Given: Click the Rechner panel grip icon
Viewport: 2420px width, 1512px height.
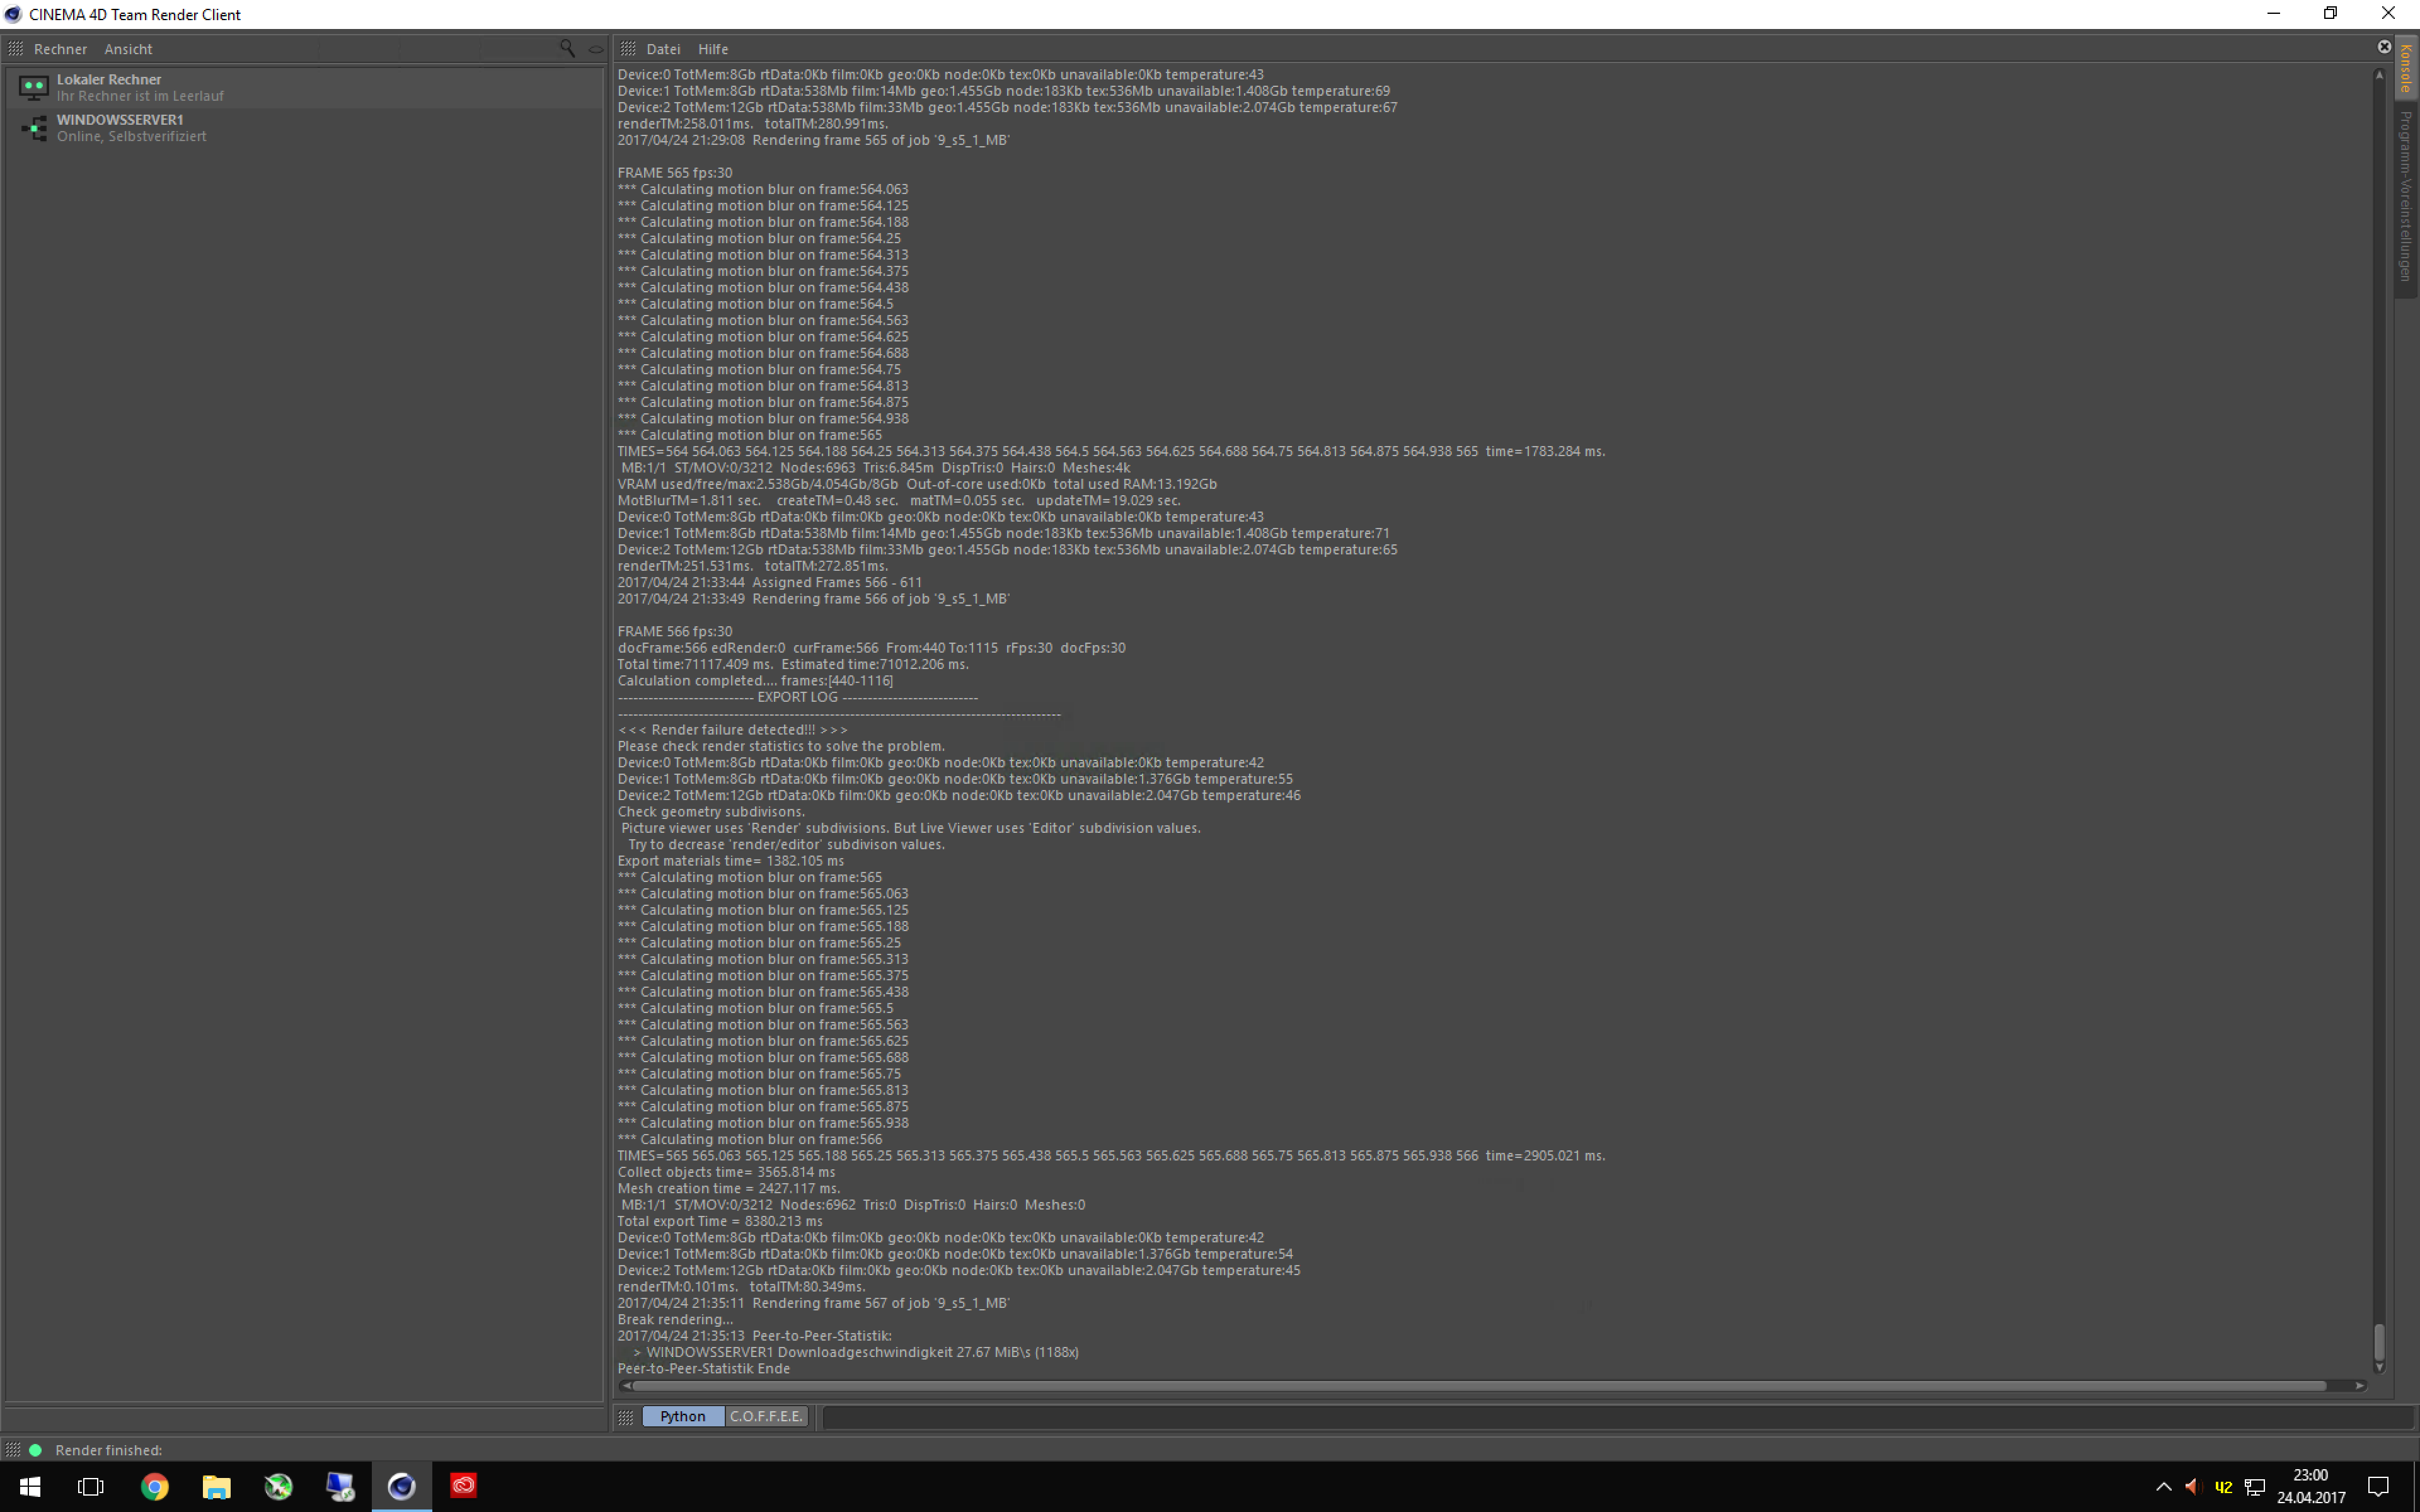Looking at the screenshot, I should click(15, 49).
